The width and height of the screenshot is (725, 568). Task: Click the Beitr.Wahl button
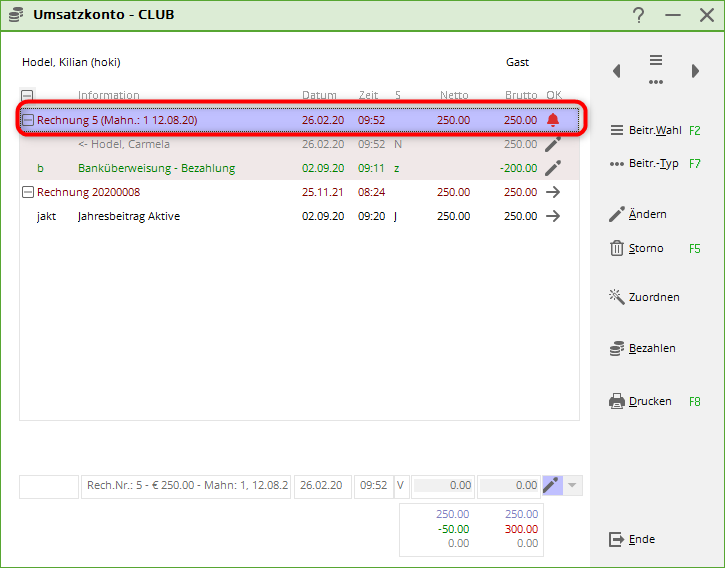pos(654,130)
